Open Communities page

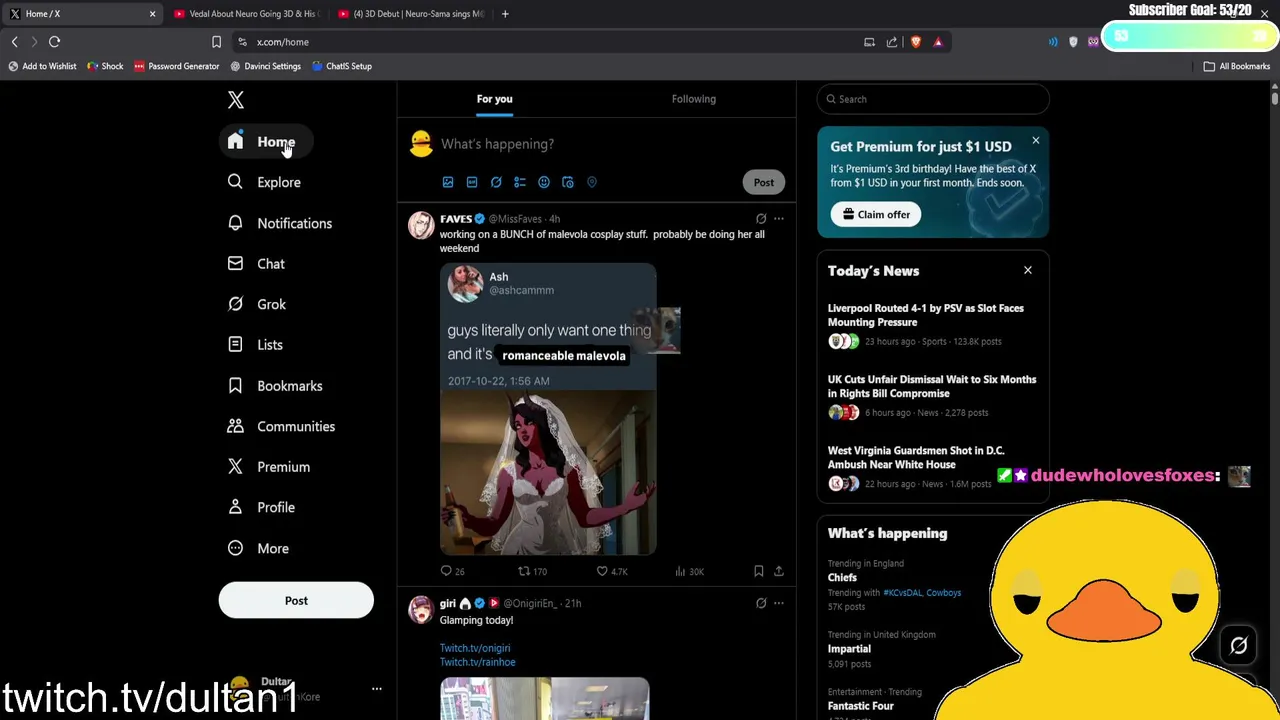(x=281, y=426)
